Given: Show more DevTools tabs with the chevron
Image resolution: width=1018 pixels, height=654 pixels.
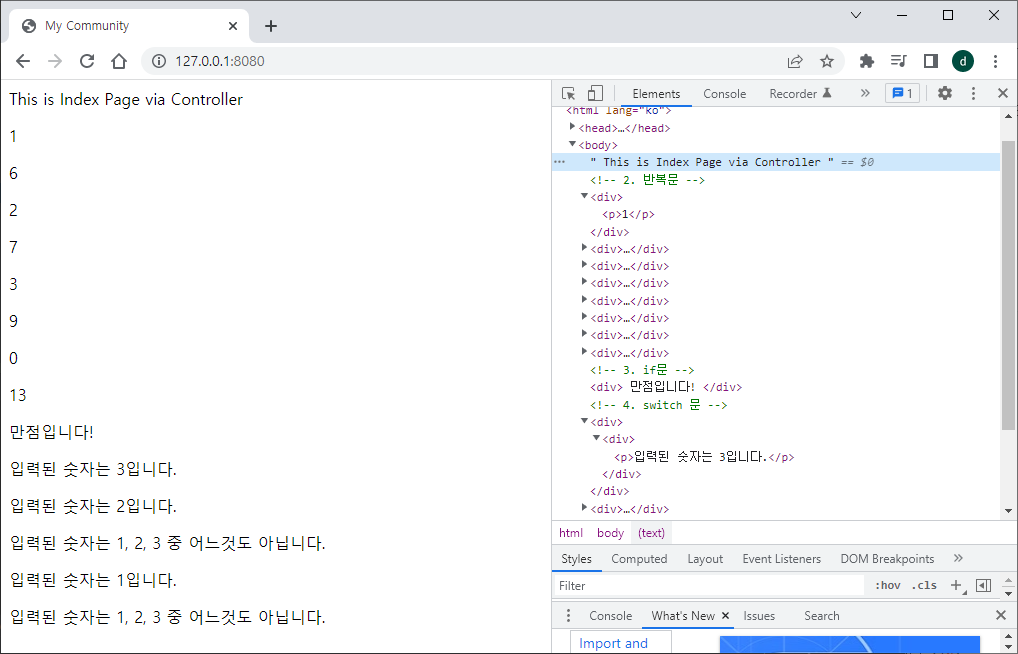Looking at the screenshot, I should coord(865,94).
